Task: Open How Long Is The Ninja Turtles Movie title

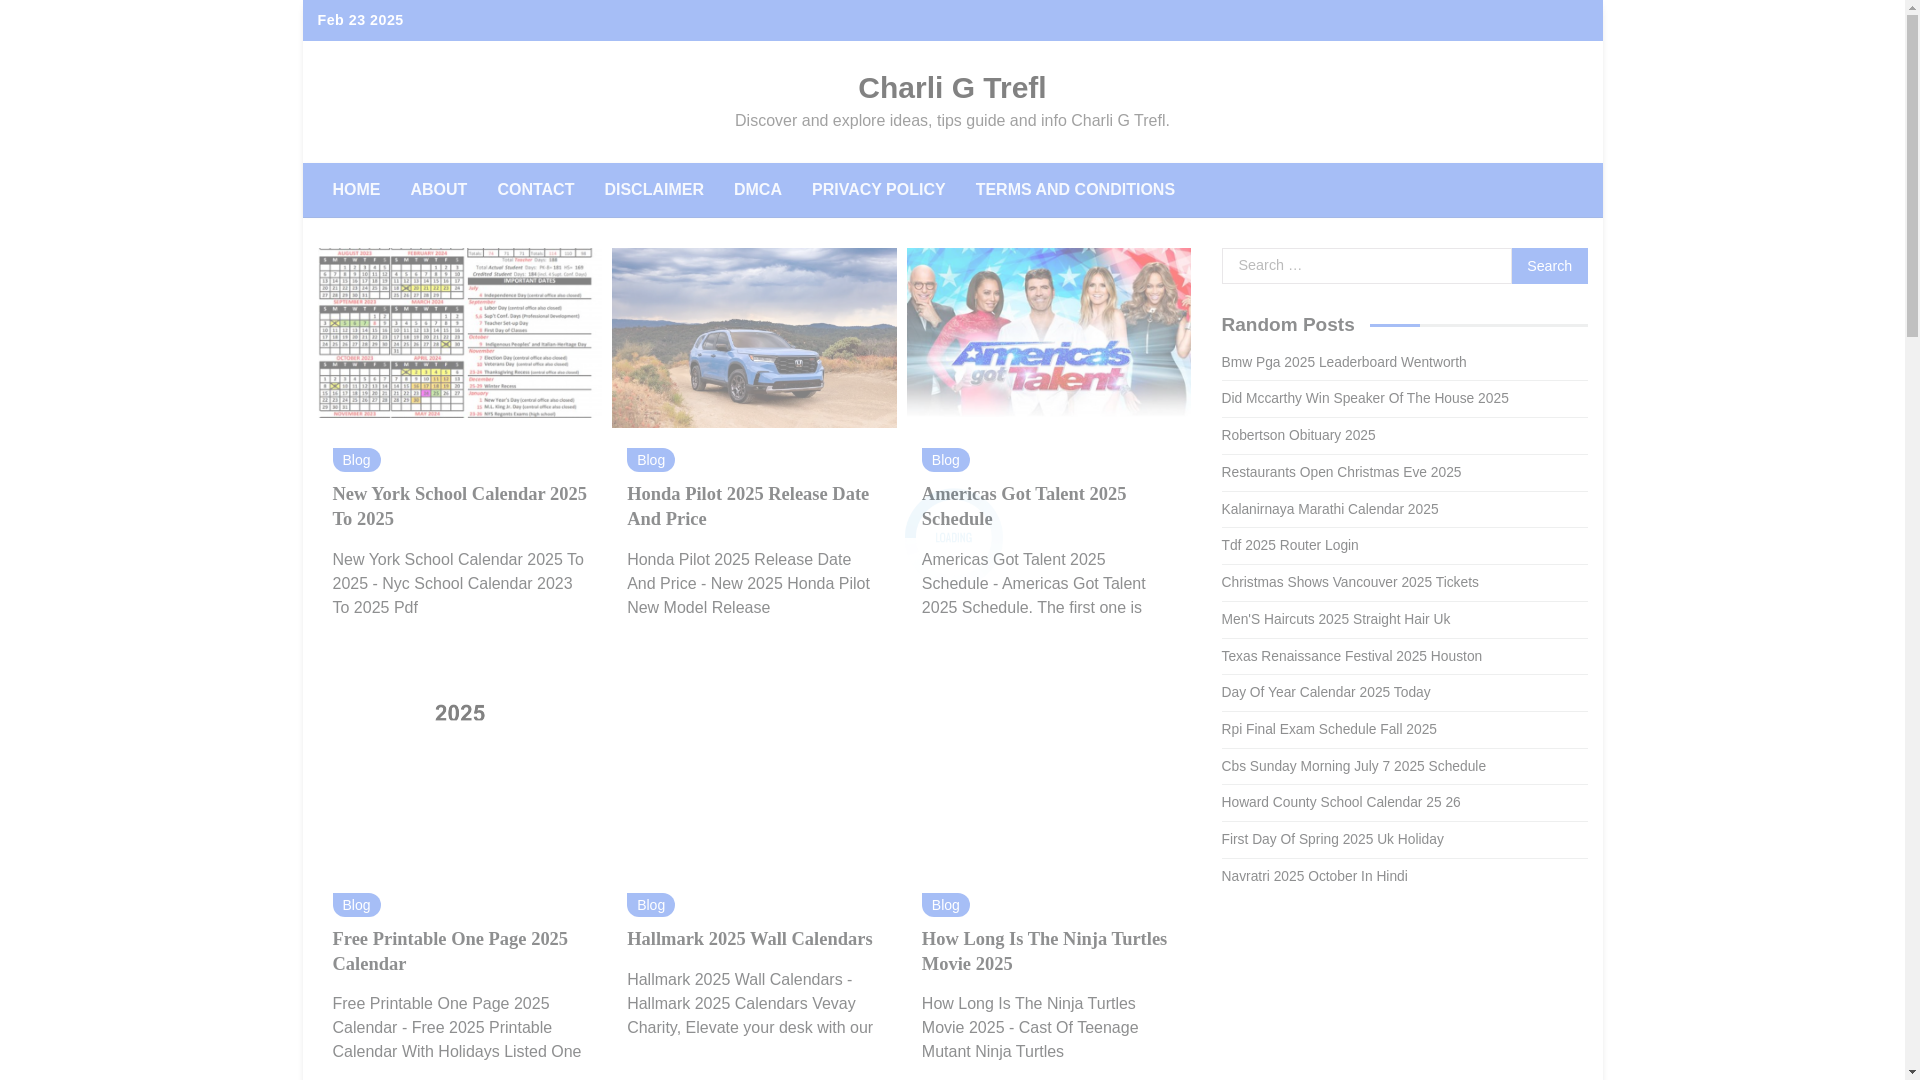Action: [x=1044, y=952]
